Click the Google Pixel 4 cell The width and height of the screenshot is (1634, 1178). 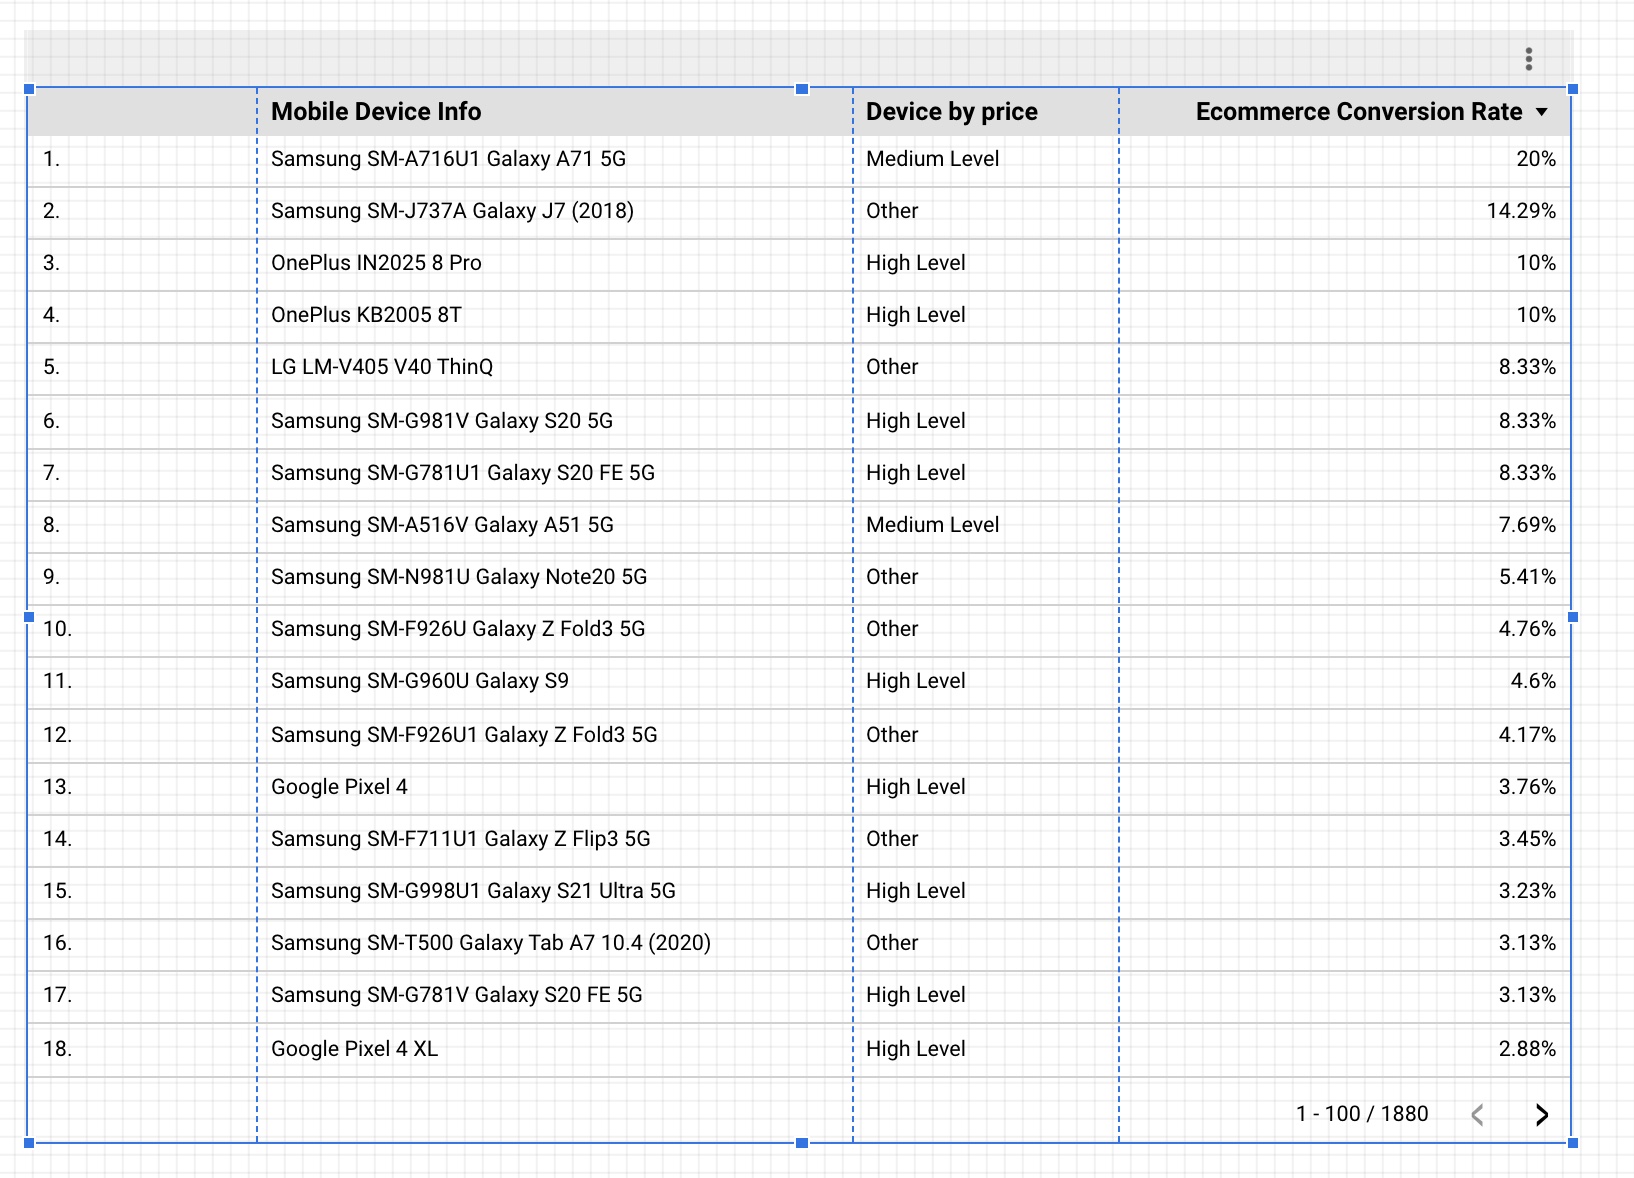pyautogui.click(x=339, y=787)
